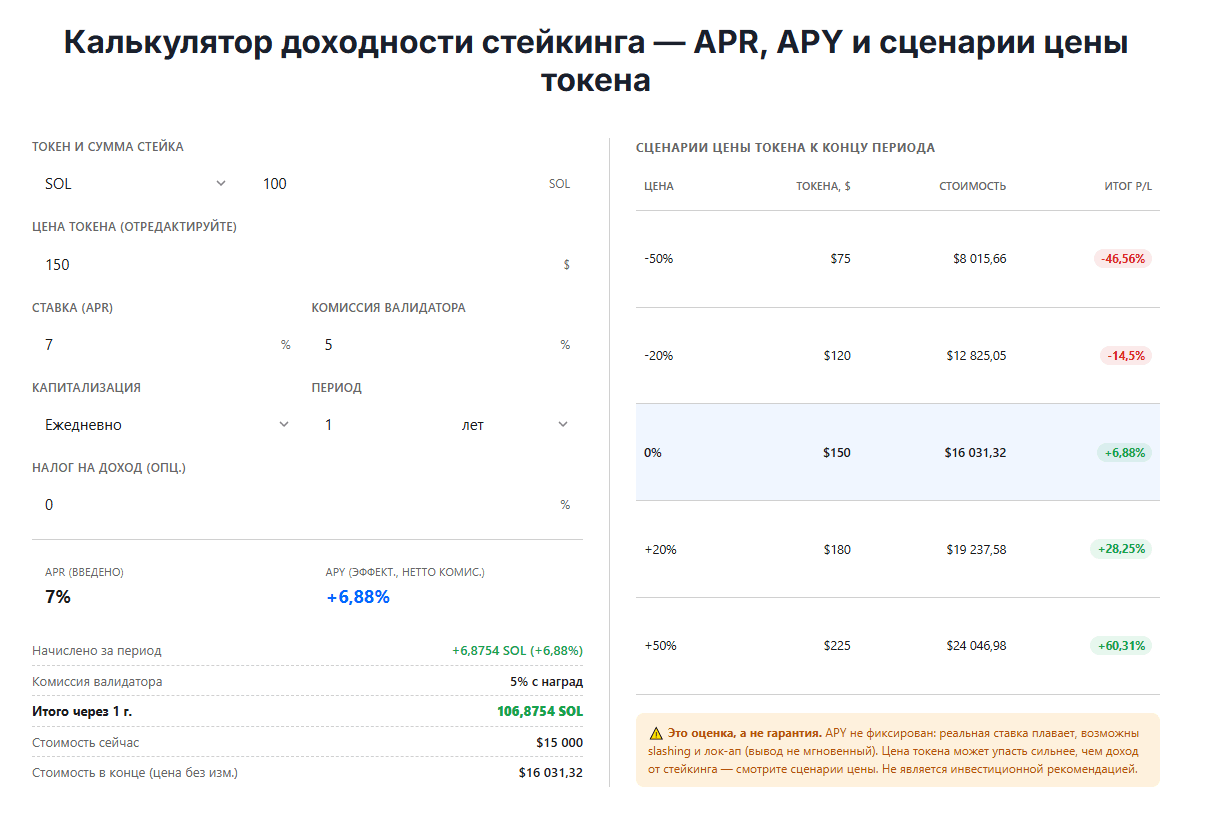Image resolution: width=1216 pixels, height=825 pixels.
Task: Click the $8 015,66 value cell
Action: click(x=980, y=259)
